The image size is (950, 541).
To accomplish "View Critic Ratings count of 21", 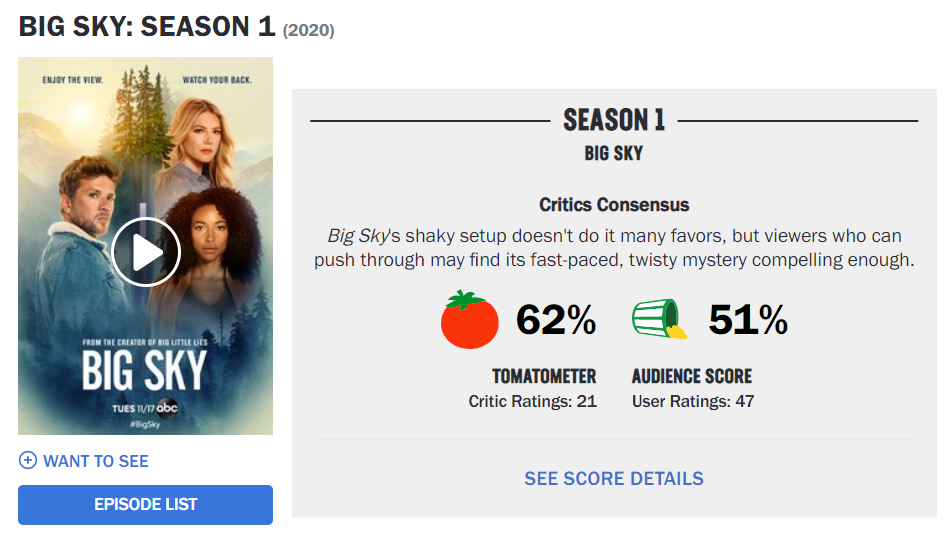I will [x=533, y=401].
